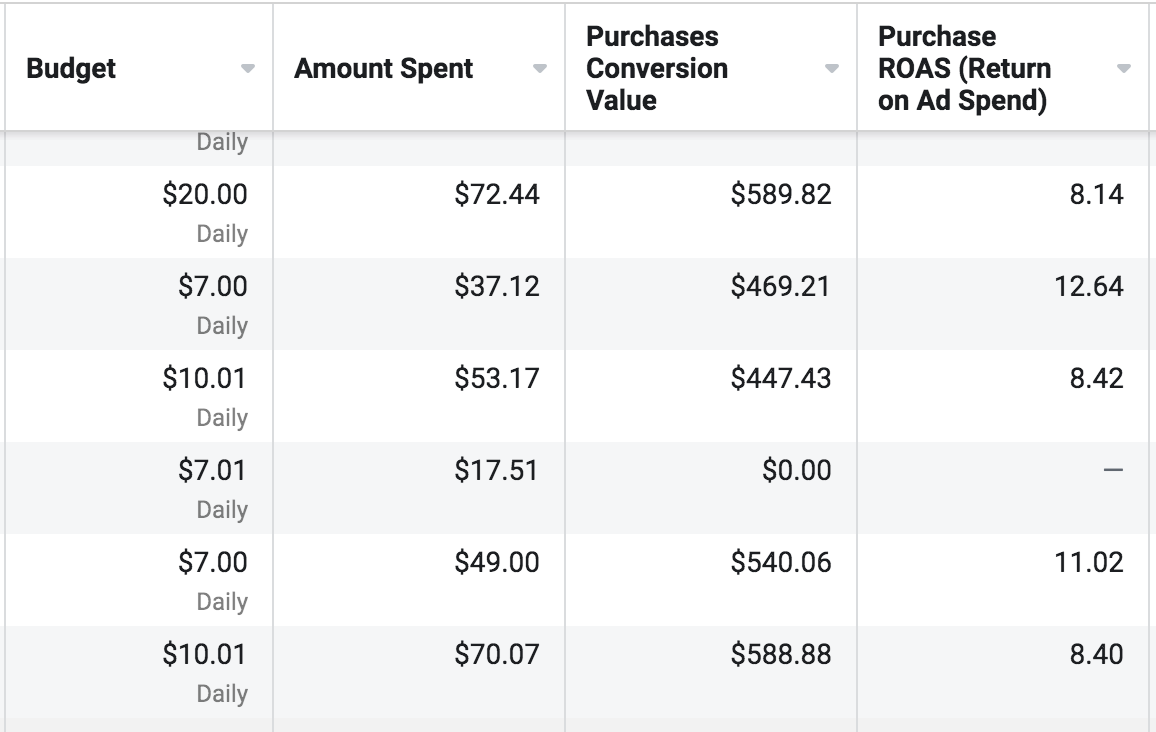Select the Budget column header
This screenshot has height=732, width=1156.
pyautogui.click(x=71, y=69)
